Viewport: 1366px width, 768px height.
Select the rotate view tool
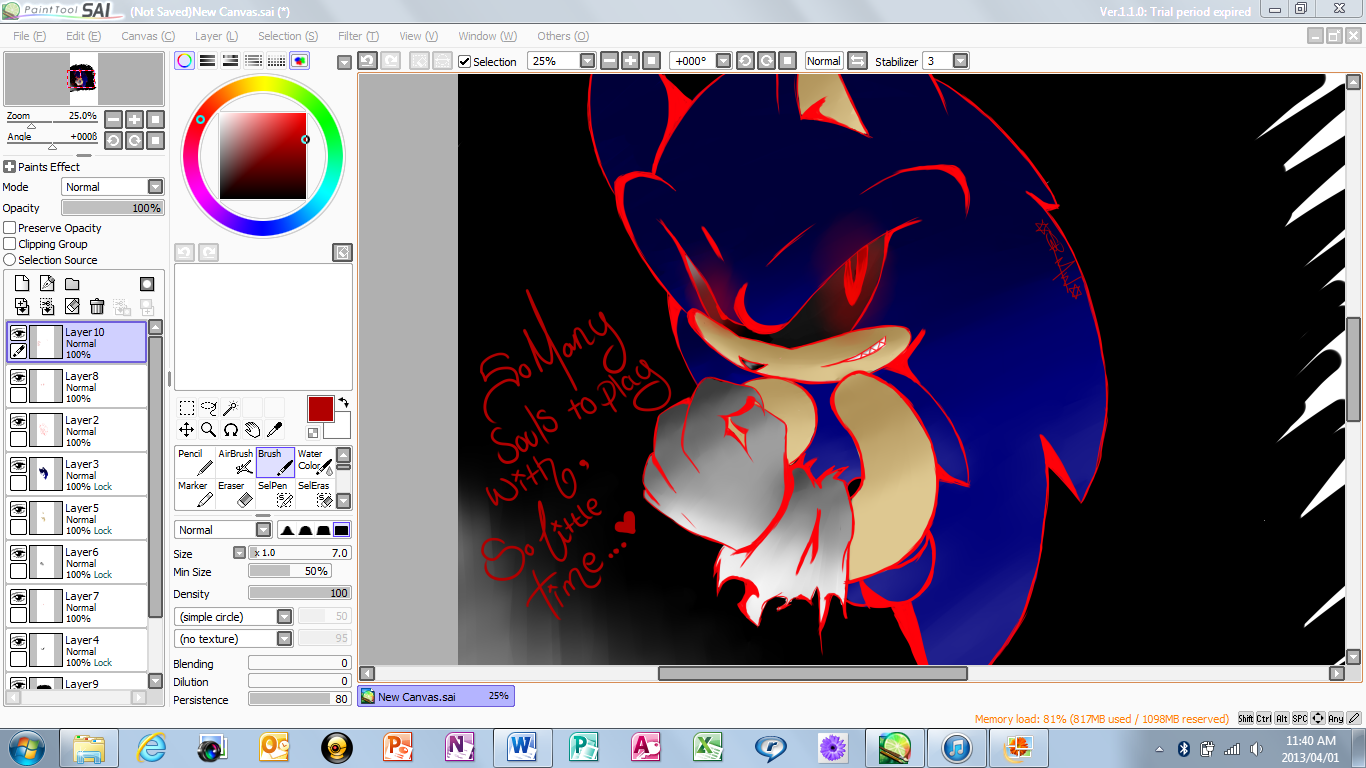pos(230,430)
